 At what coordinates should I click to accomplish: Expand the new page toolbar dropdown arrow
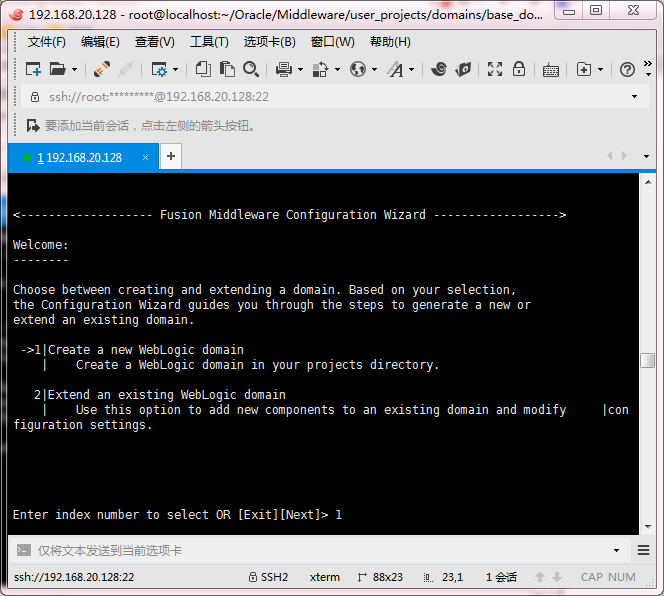point(600,69)
